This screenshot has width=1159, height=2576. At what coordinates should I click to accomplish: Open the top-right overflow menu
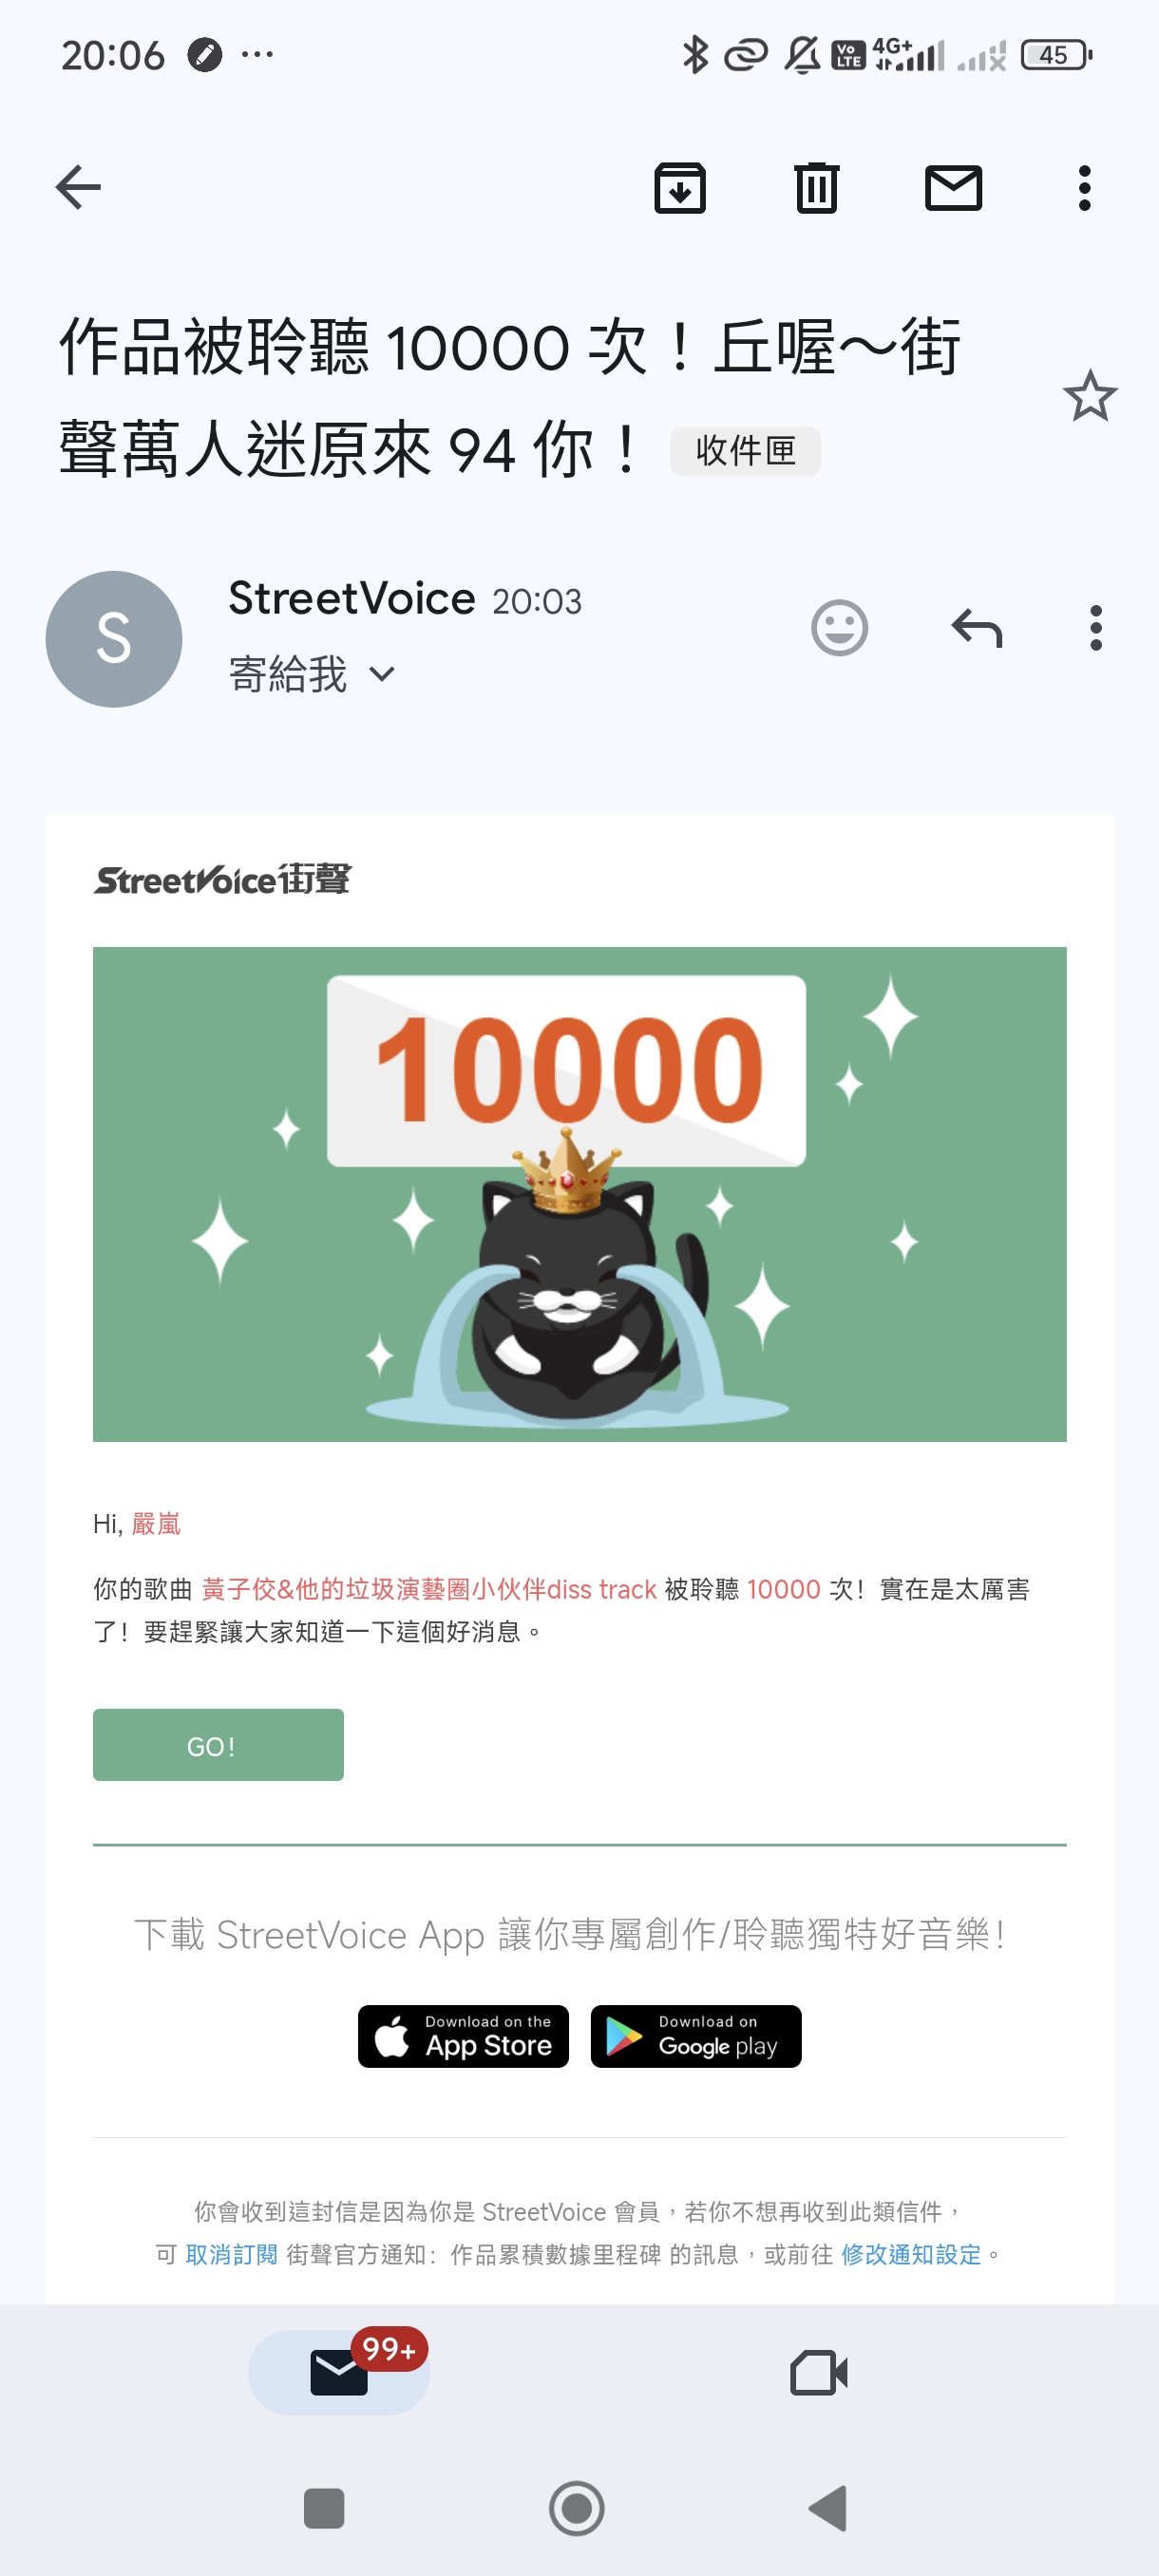(x=1085, y=188)
